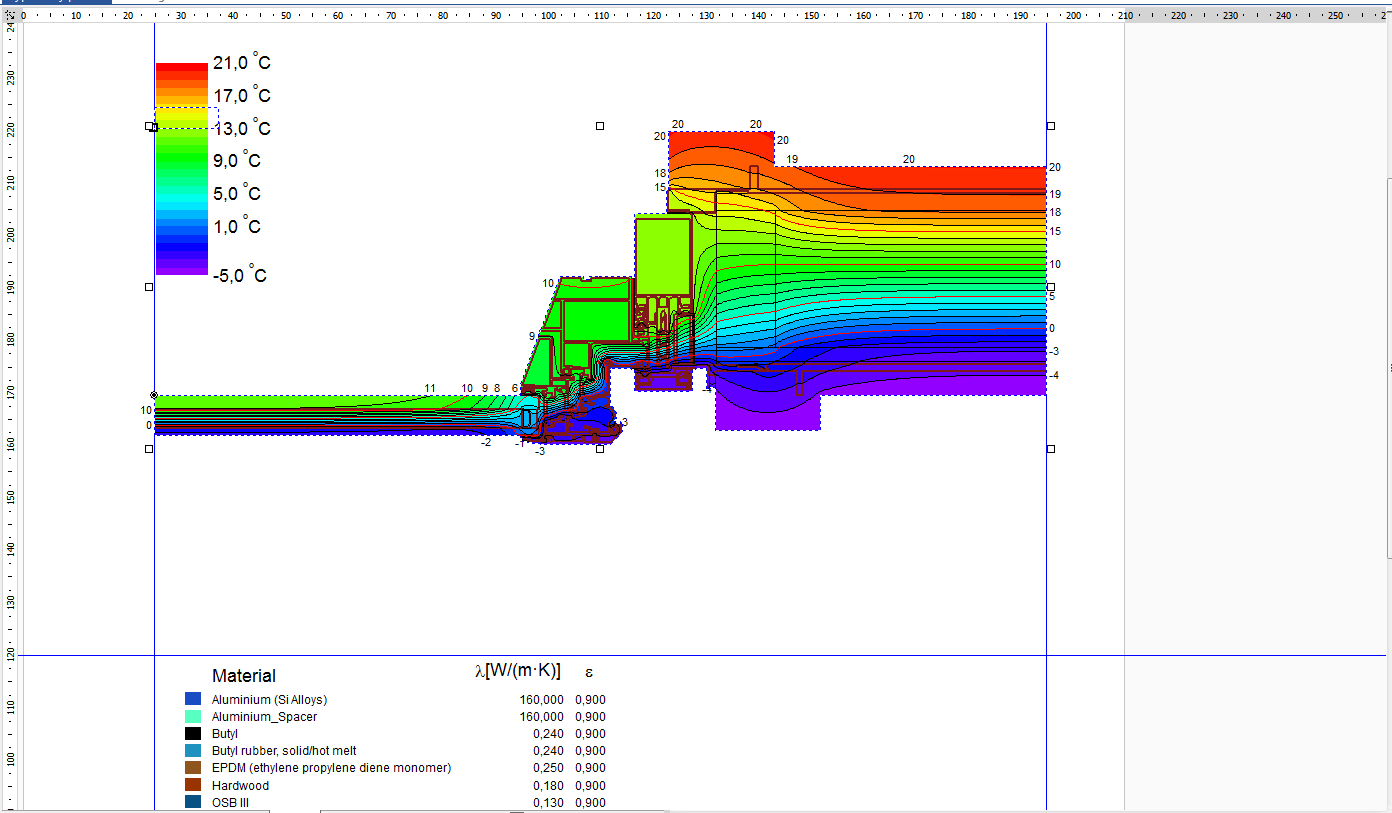Grab the top-middle selection handle
Viewport: 1392px width, 813px height.
pos(600,126)
